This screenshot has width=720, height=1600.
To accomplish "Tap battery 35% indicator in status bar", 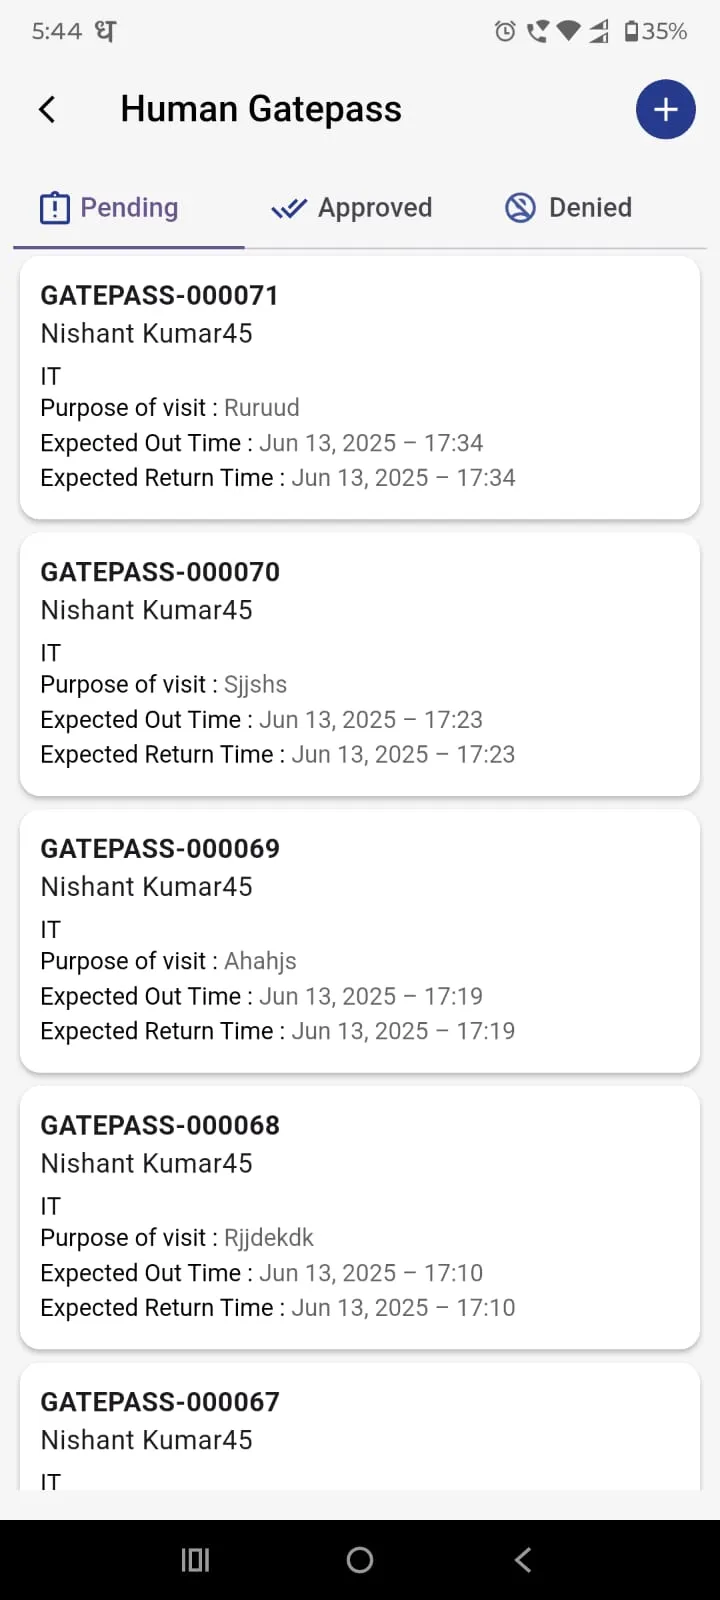I will 656,32.
